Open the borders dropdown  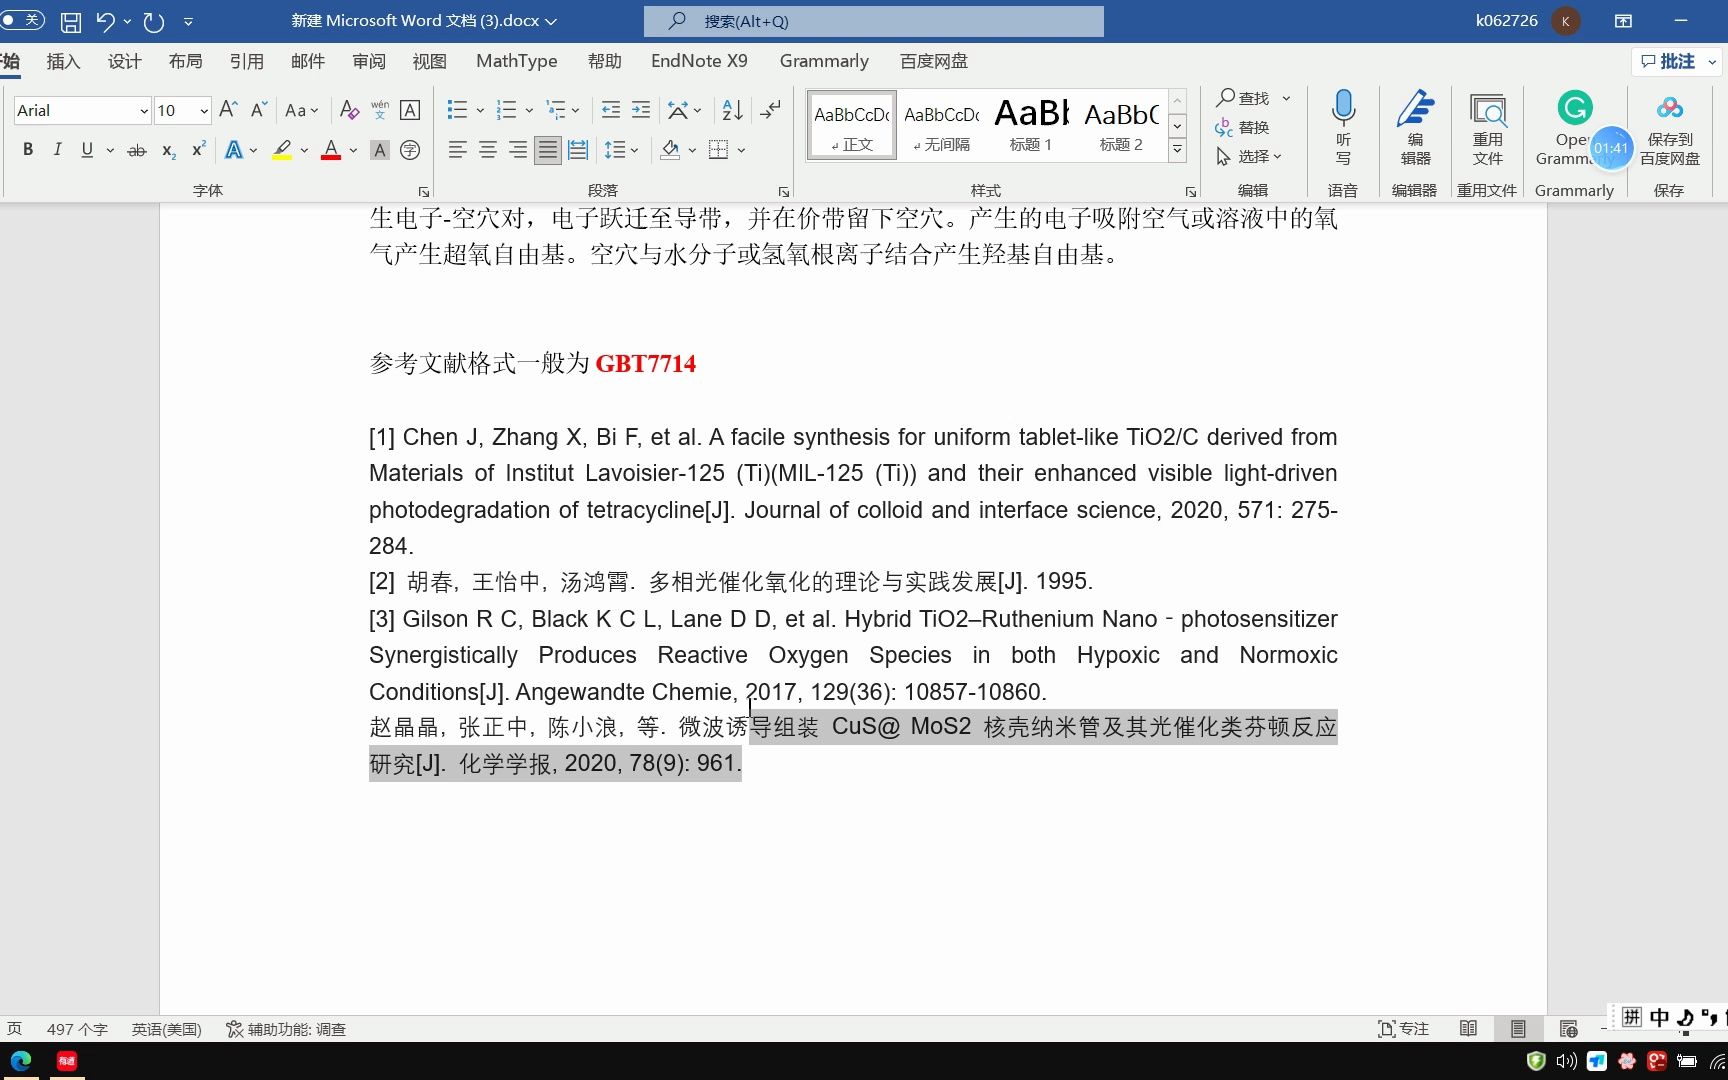click(741, 150)
